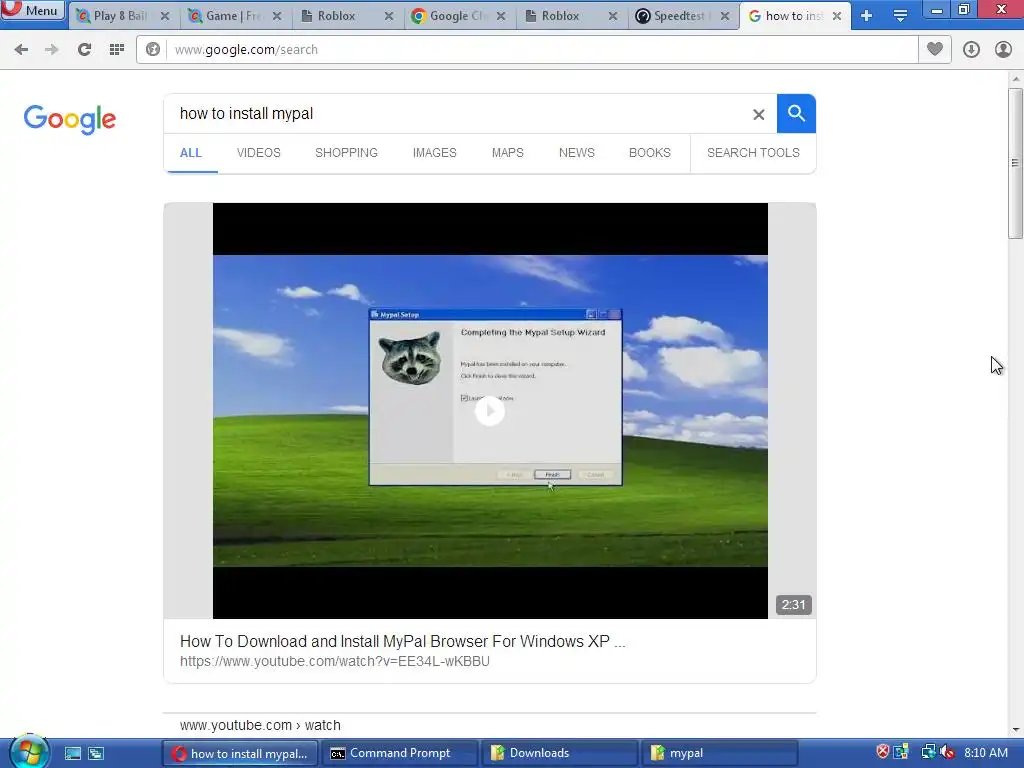Select the VIDEOS results tab
The image size is (1024, 768).
coord(259,153)
